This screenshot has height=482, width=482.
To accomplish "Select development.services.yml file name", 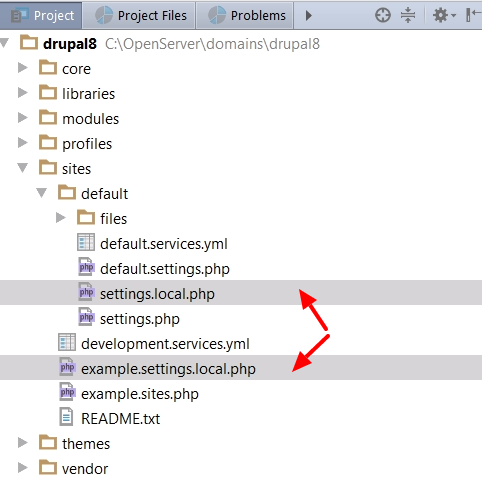I will pos(165,344).
